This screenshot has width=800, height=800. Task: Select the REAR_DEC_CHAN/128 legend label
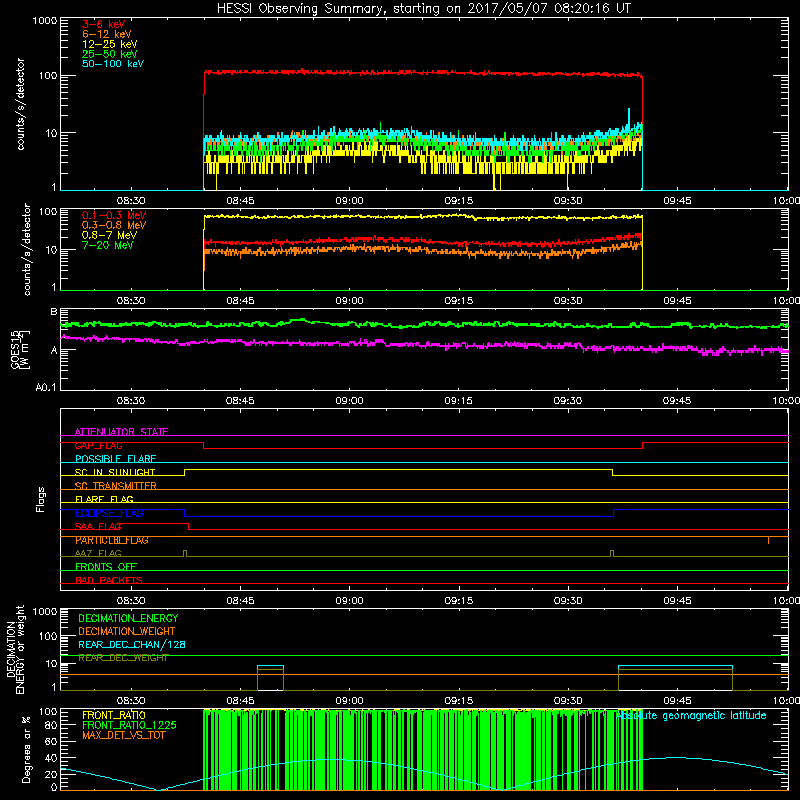point(132,644)
